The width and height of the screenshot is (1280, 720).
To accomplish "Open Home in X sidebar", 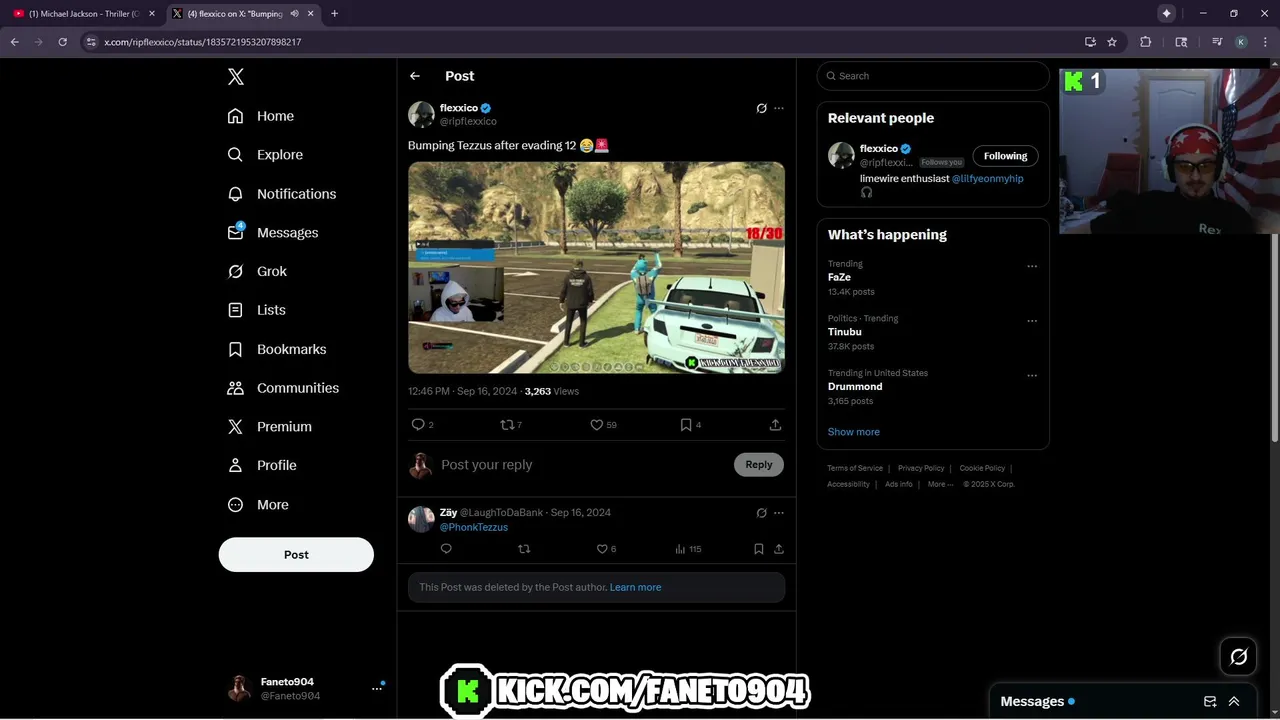I will [260, 116].
